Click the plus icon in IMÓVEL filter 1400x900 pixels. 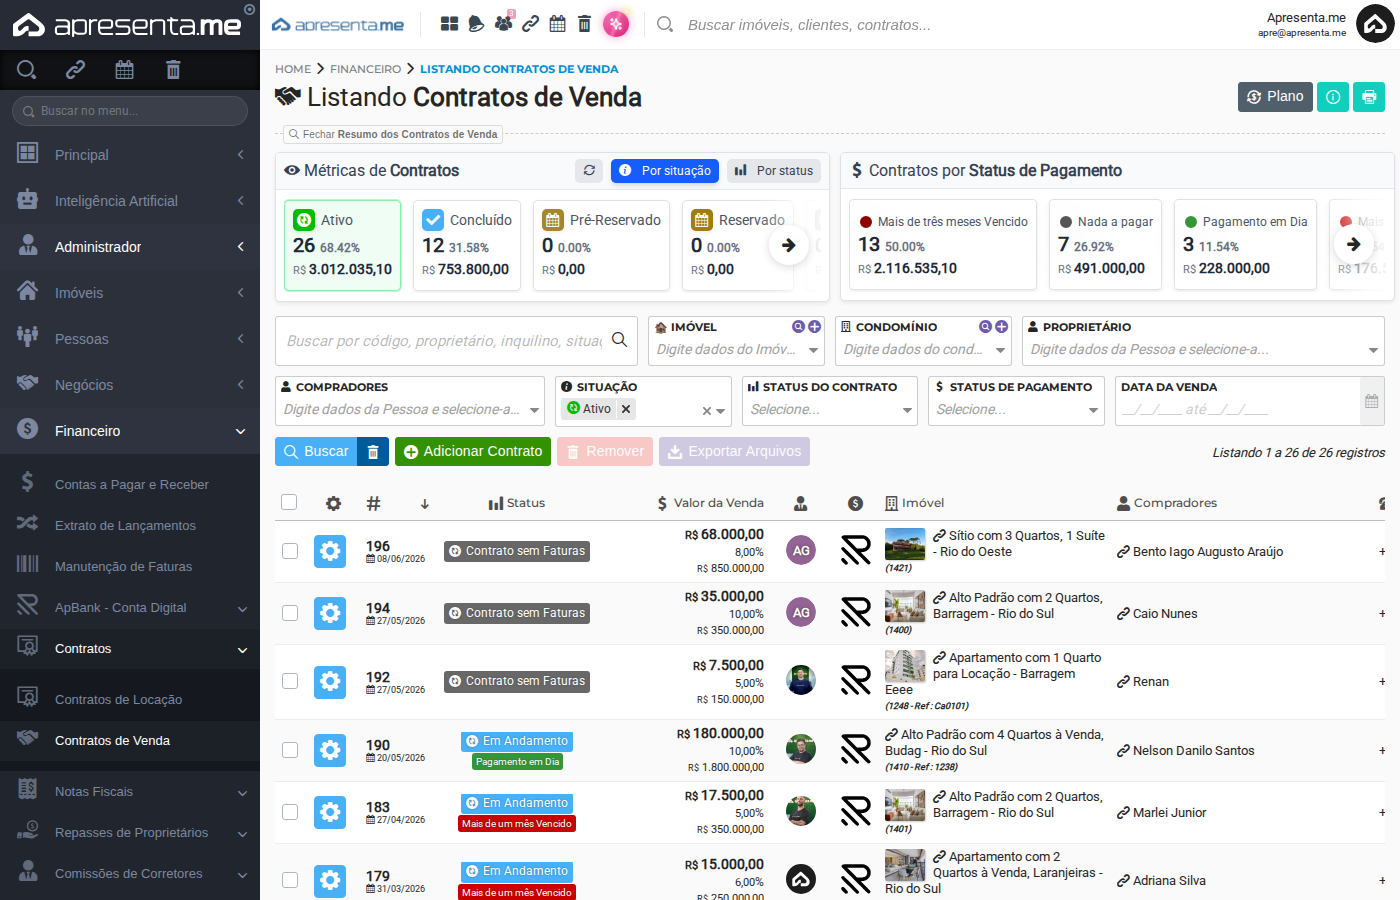(x=814, y=327)
